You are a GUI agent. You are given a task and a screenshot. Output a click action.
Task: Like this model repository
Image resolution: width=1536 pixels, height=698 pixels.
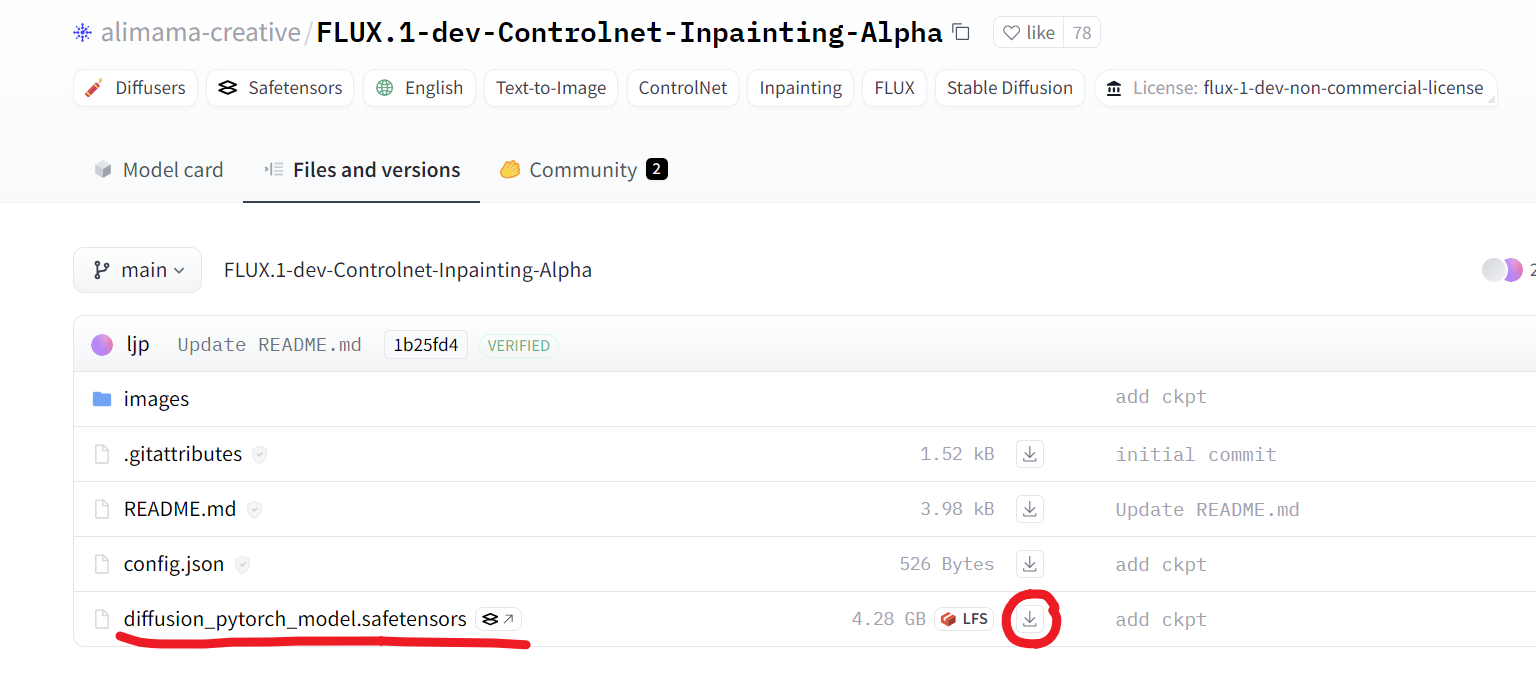click(x=1029, y=33)
